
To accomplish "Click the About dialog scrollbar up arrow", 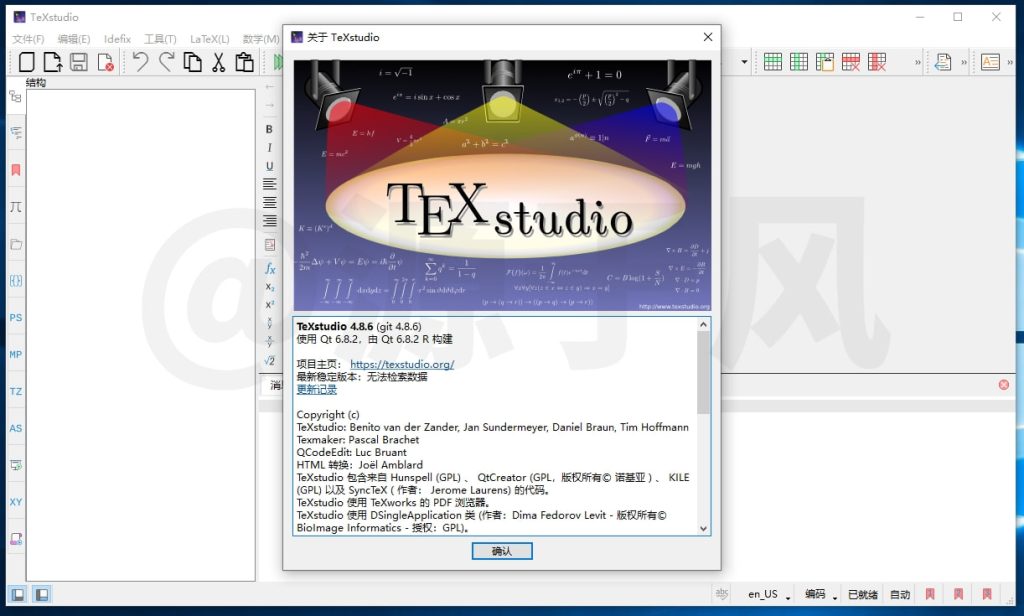I will click(x=703, y=325).
